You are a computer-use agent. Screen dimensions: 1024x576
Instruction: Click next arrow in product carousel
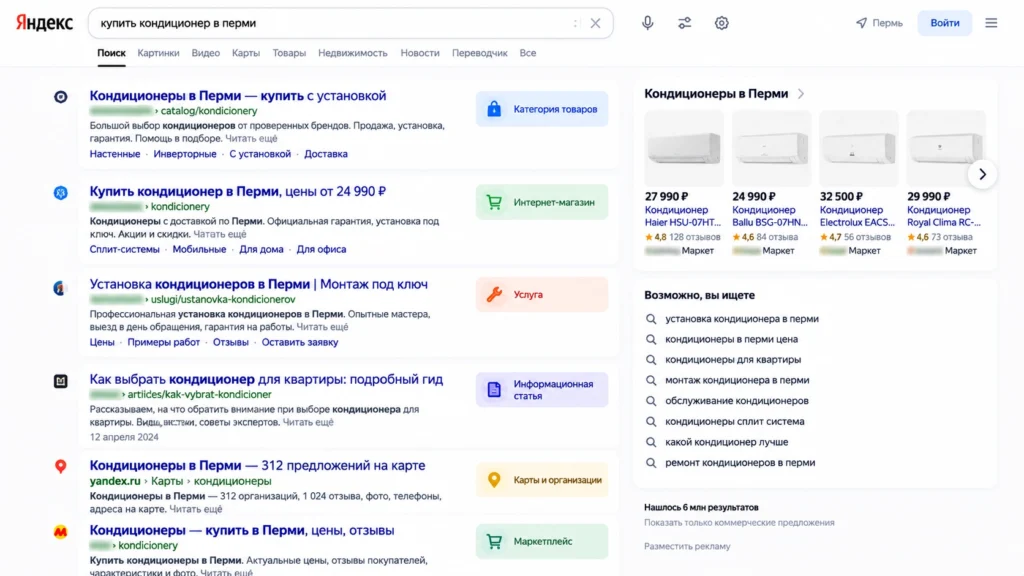[x=982, y=174]
